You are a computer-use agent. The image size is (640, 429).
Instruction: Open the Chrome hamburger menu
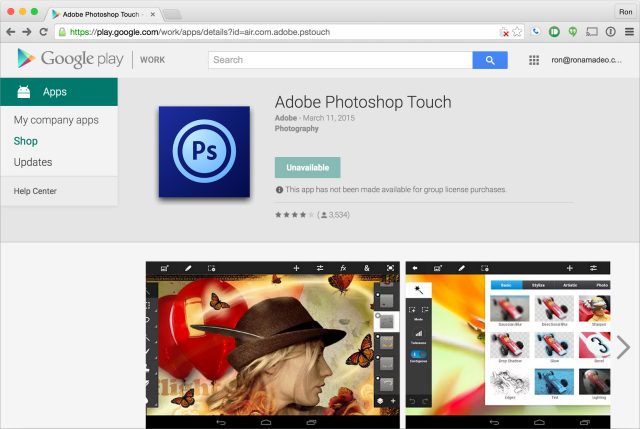click(629, 32)
